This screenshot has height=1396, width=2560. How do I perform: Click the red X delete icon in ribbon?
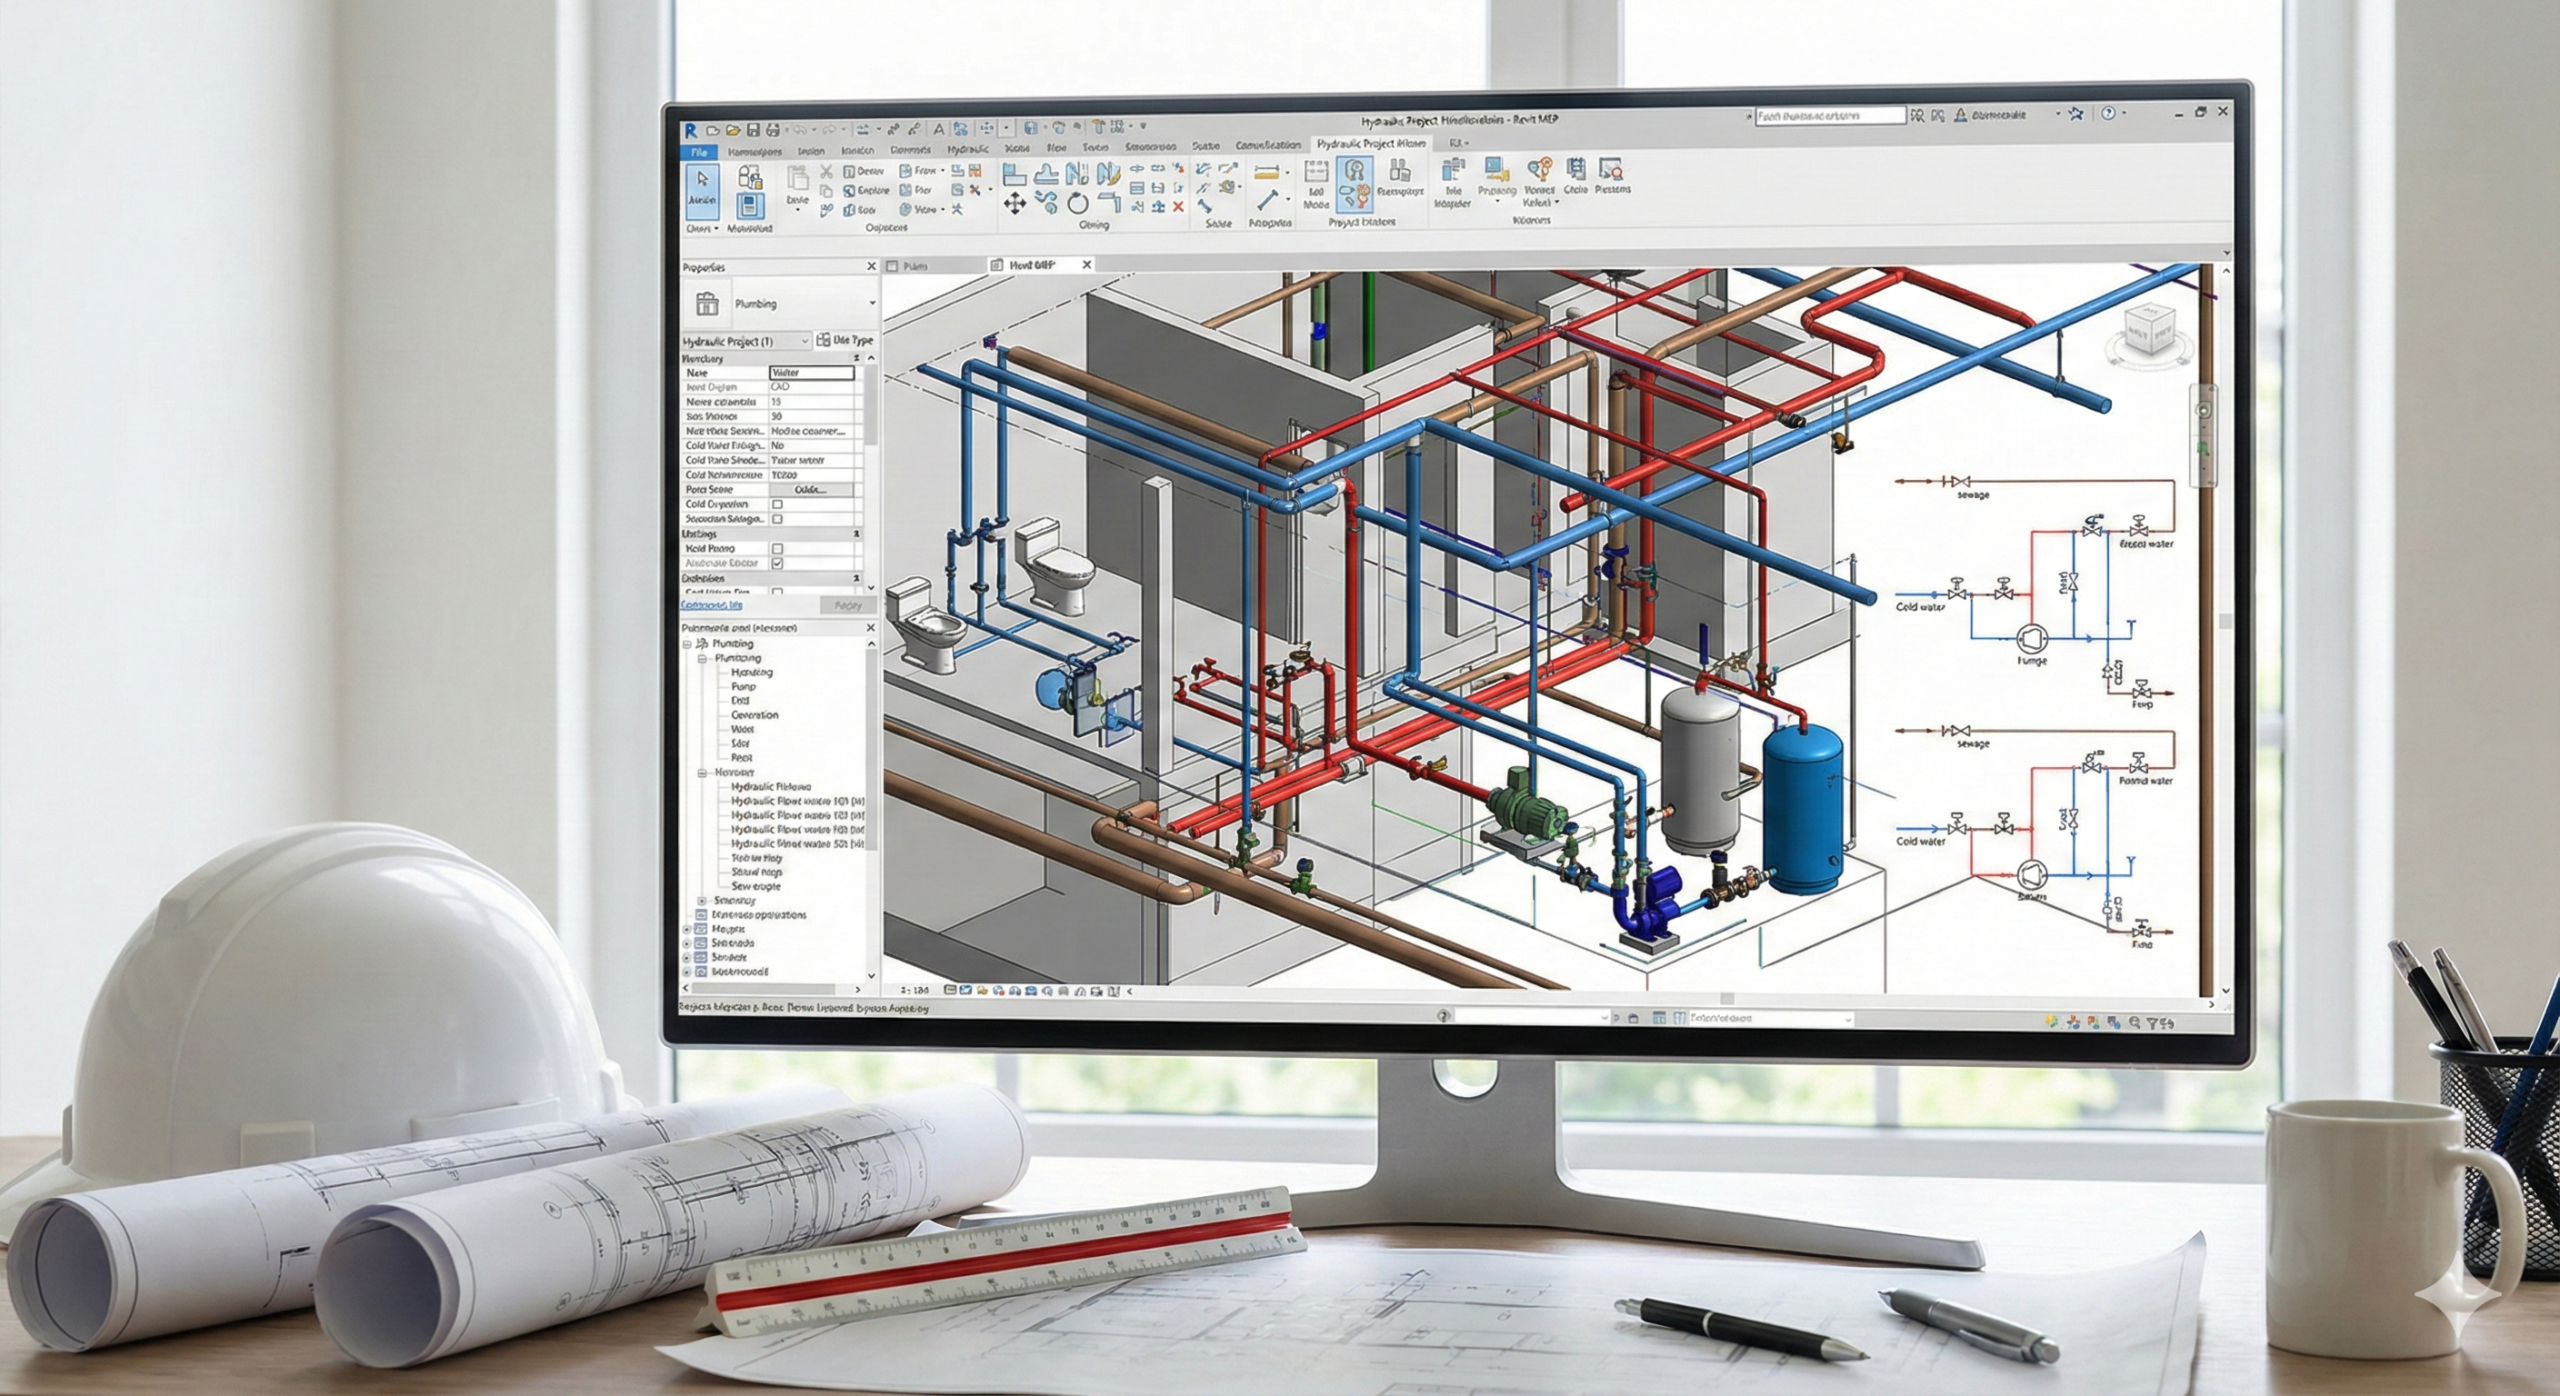[1178, 207]
